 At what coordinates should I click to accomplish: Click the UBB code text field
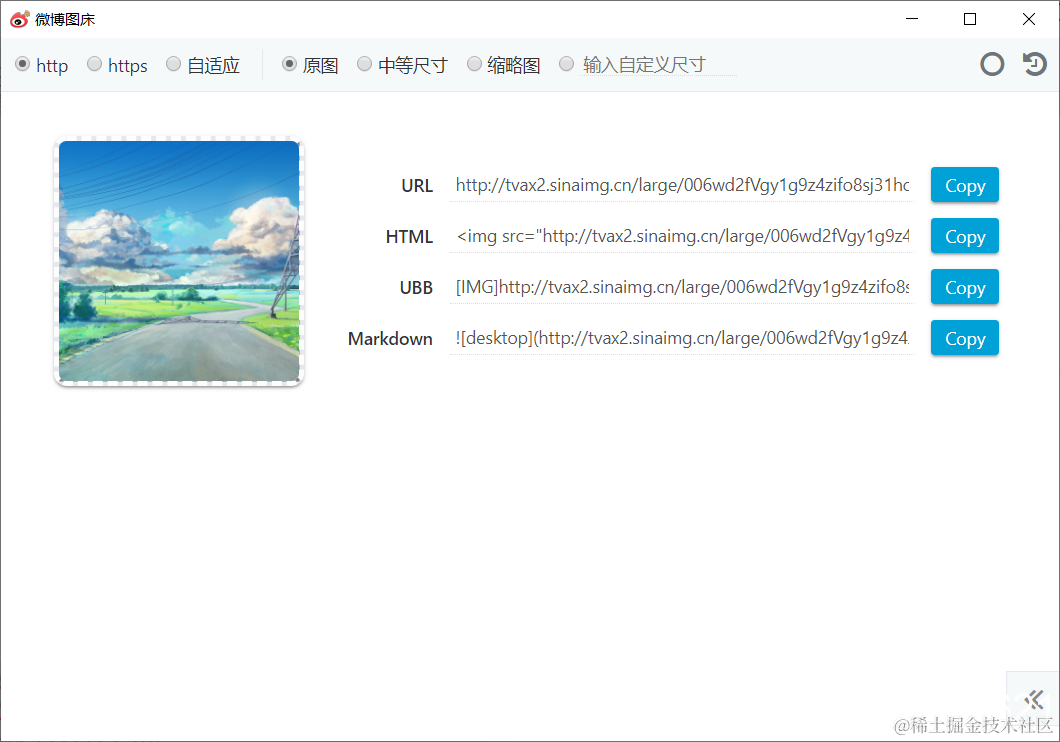point(680,287)
